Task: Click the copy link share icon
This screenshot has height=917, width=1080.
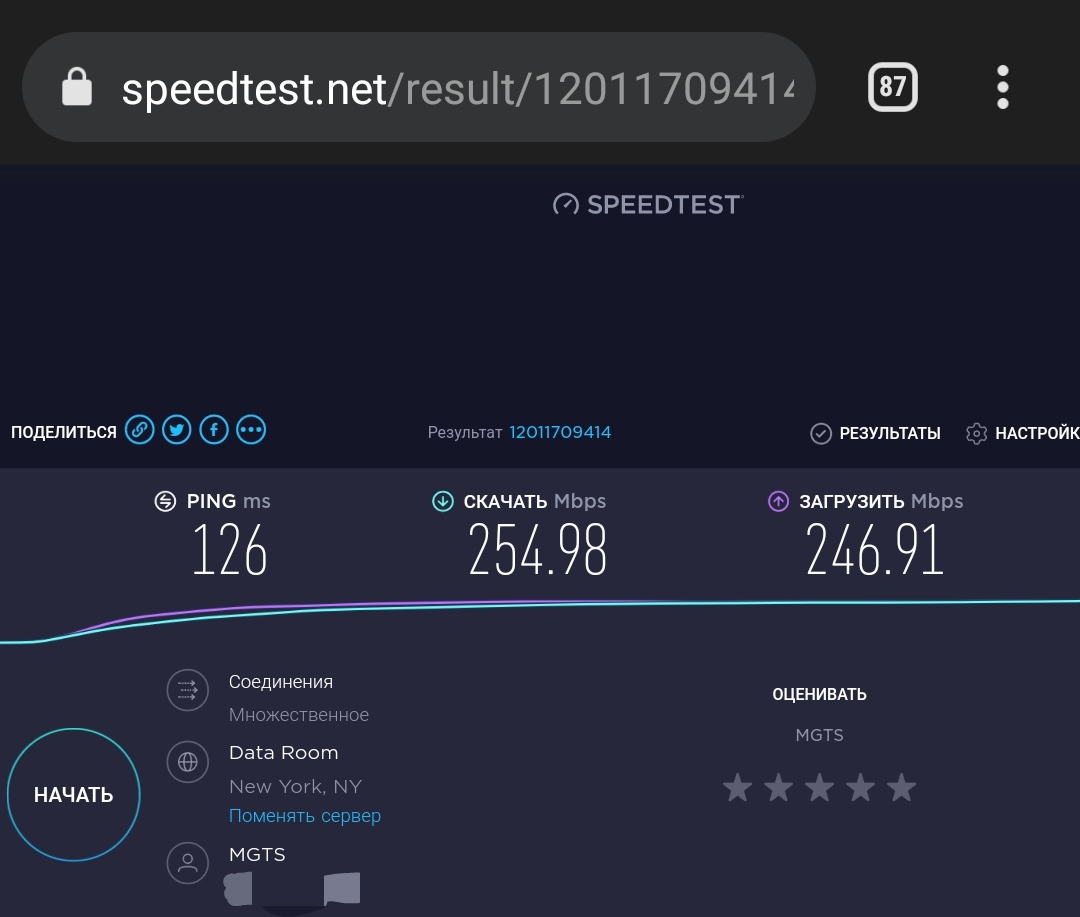Action: [140, 431]
